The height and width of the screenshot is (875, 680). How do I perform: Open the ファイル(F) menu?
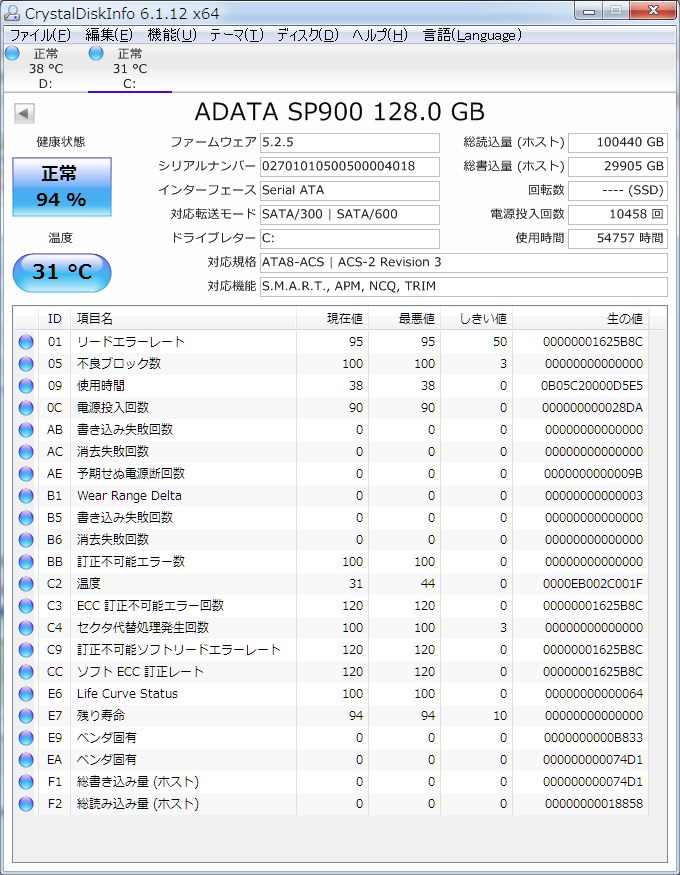tap(40, 35)
